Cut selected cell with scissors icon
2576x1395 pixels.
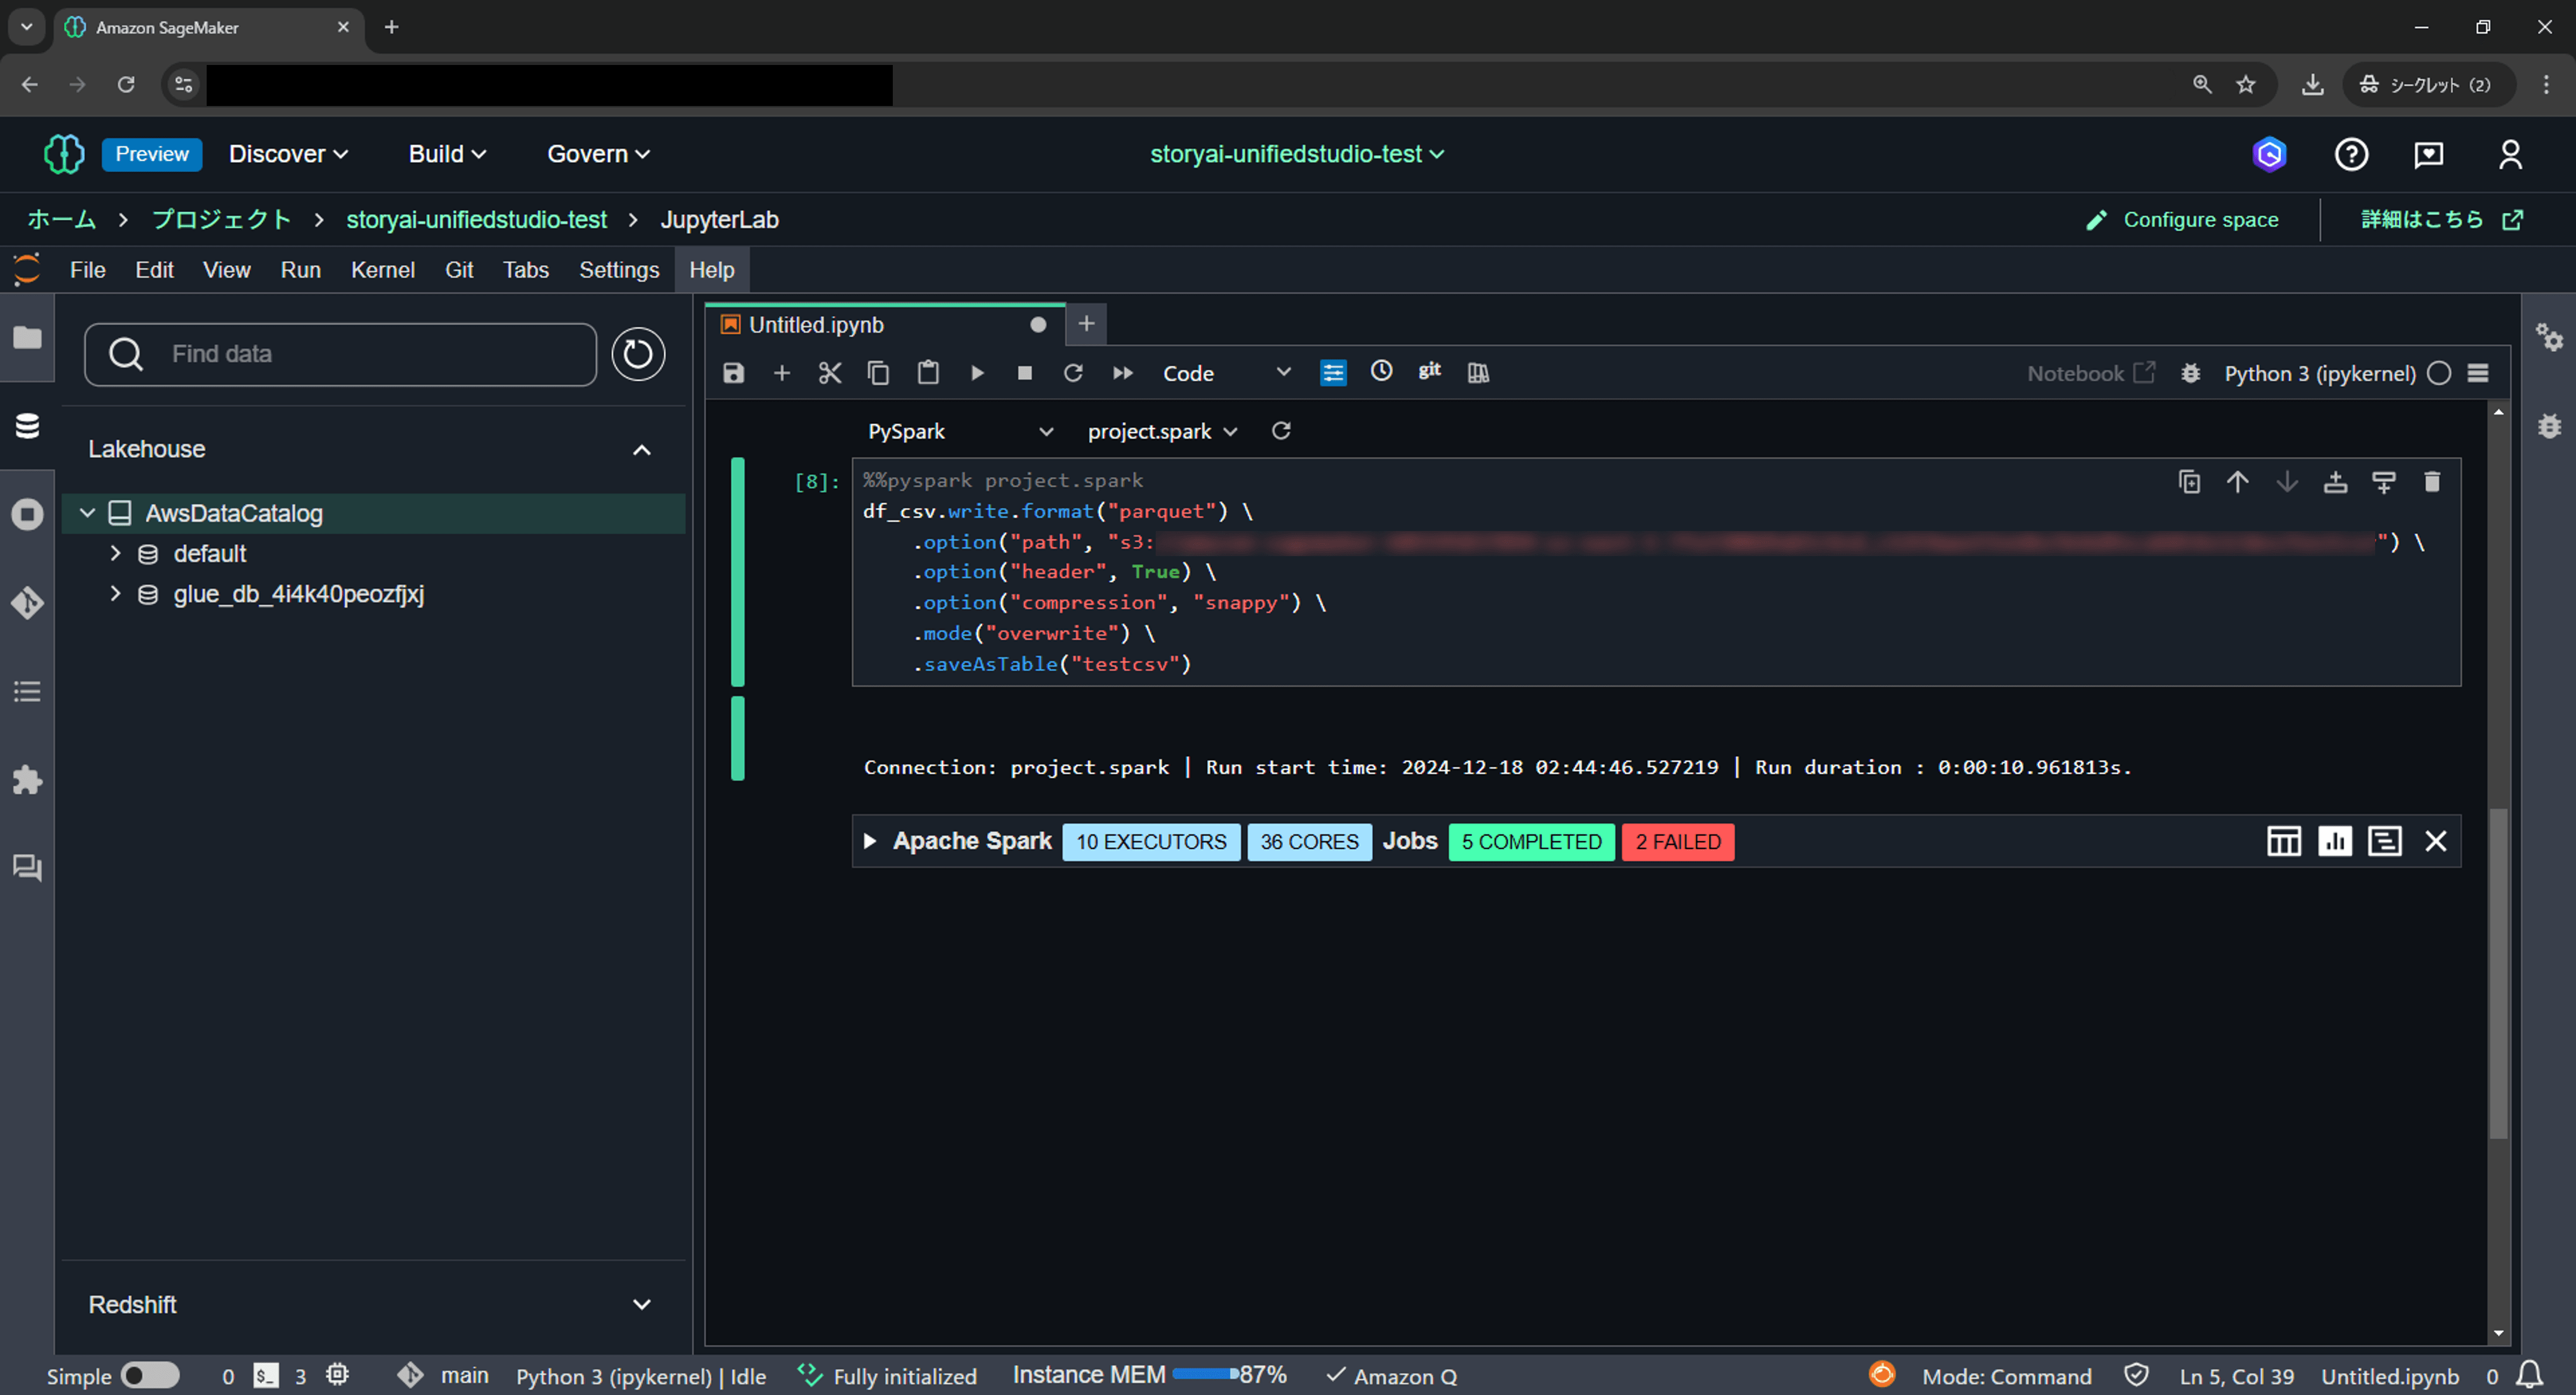tap(830, 373)
